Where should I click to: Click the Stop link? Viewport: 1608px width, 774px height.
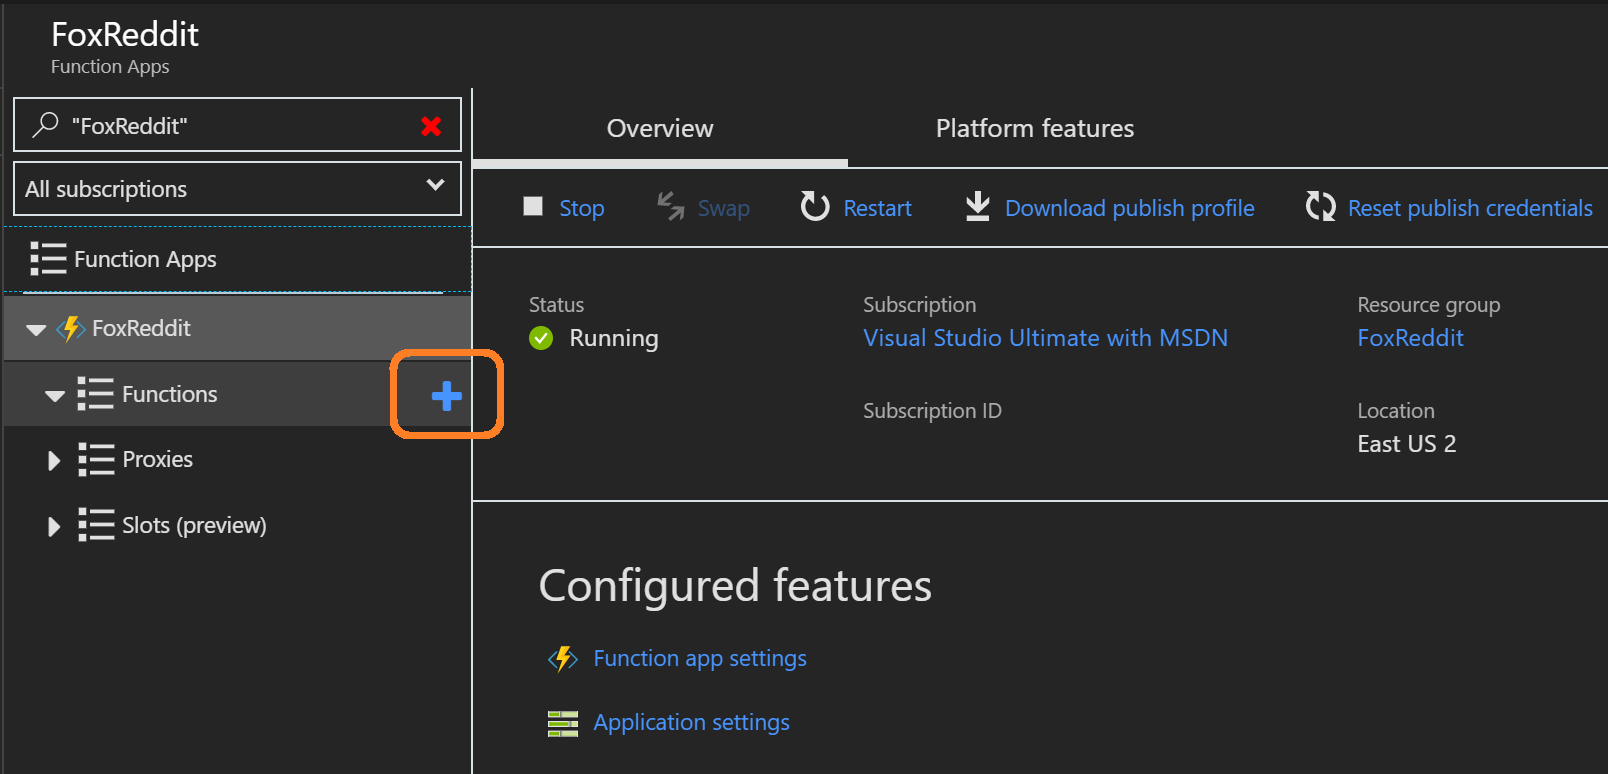[581, 208]
